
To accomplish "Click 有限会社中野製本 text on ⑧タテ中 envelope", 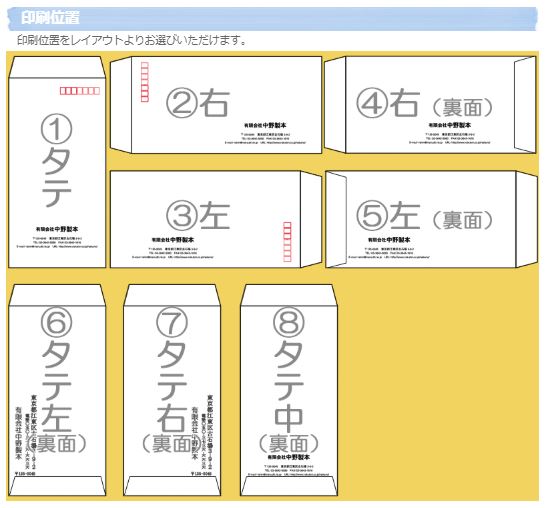I will click(x=288, y=457).
